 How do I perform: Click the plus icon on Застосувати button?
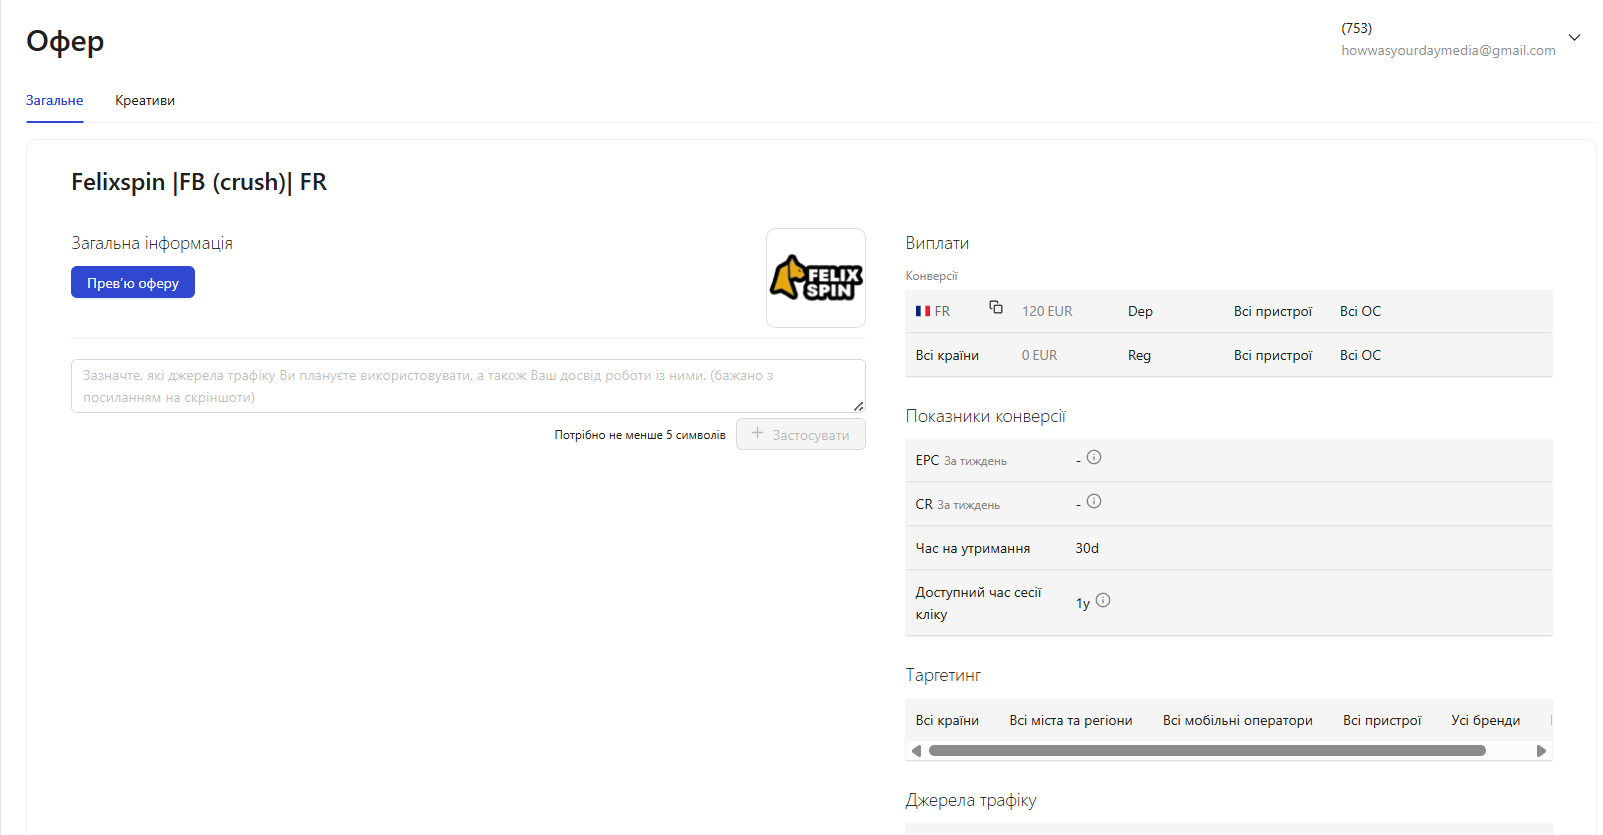pos(757,433)
